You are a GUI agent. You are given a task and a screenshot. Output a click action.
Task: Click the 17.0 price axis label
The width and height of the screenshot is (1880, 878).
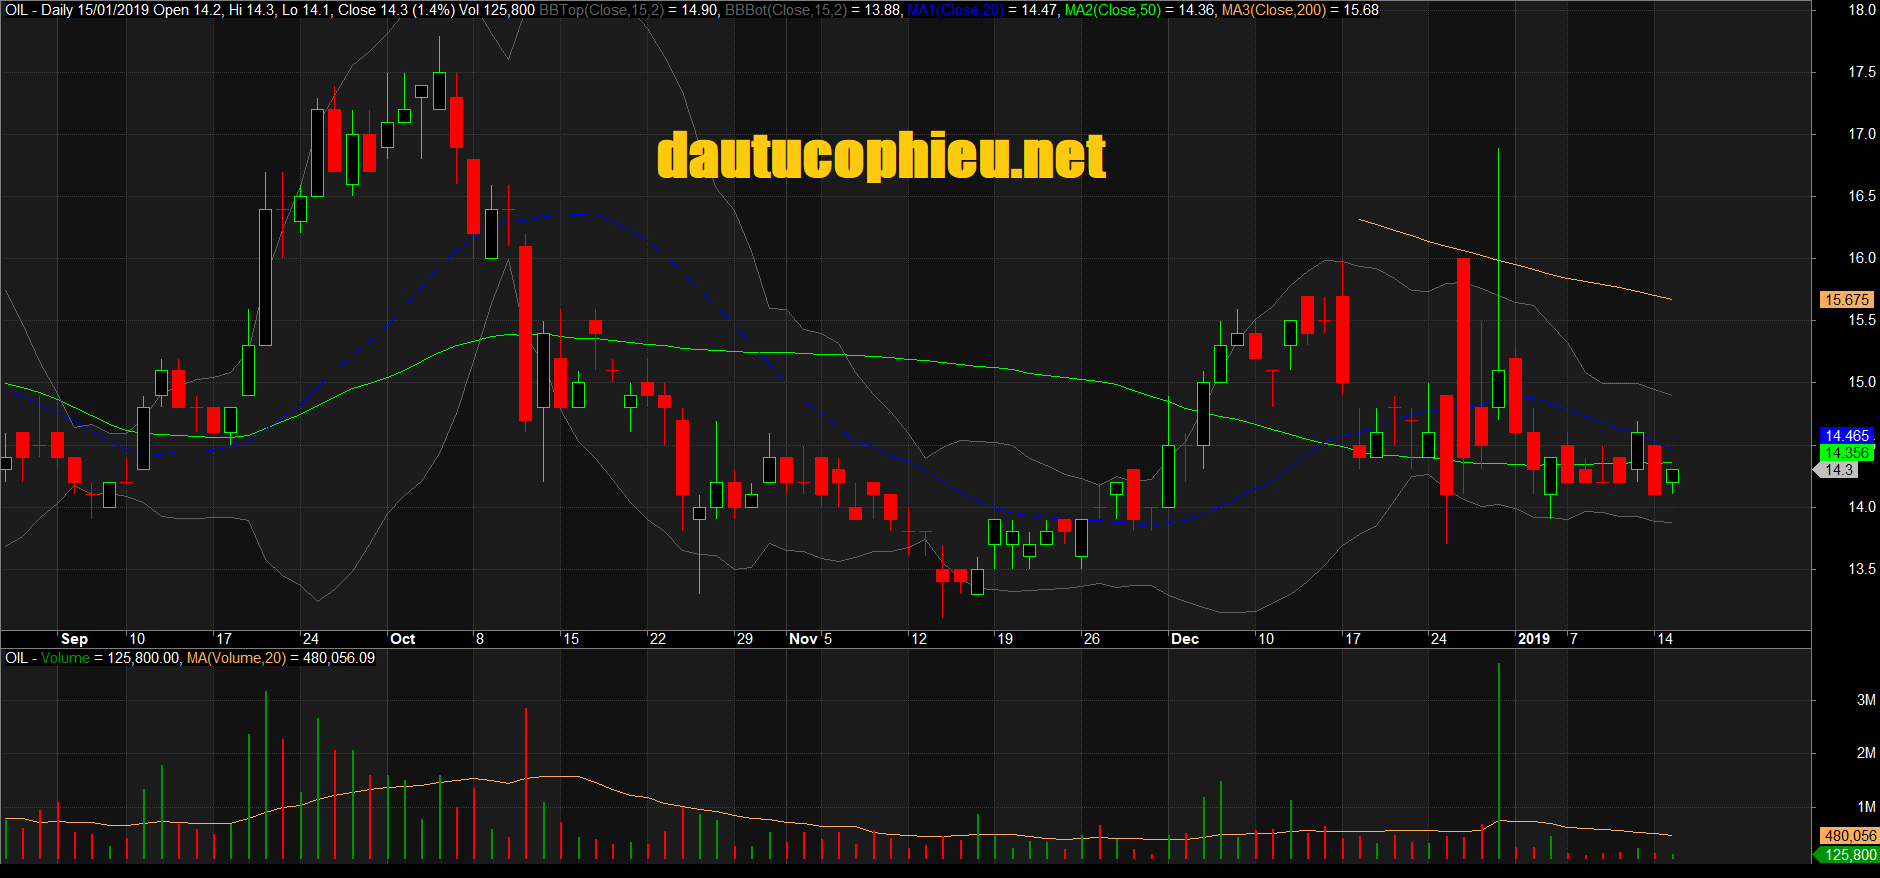point(1862,134)
